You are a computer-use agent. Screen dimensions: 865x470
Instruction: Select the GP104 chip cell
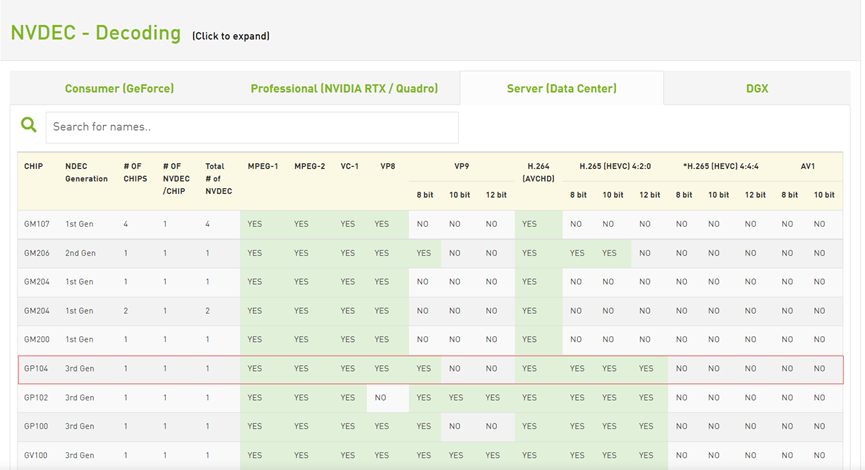(36, 368)
